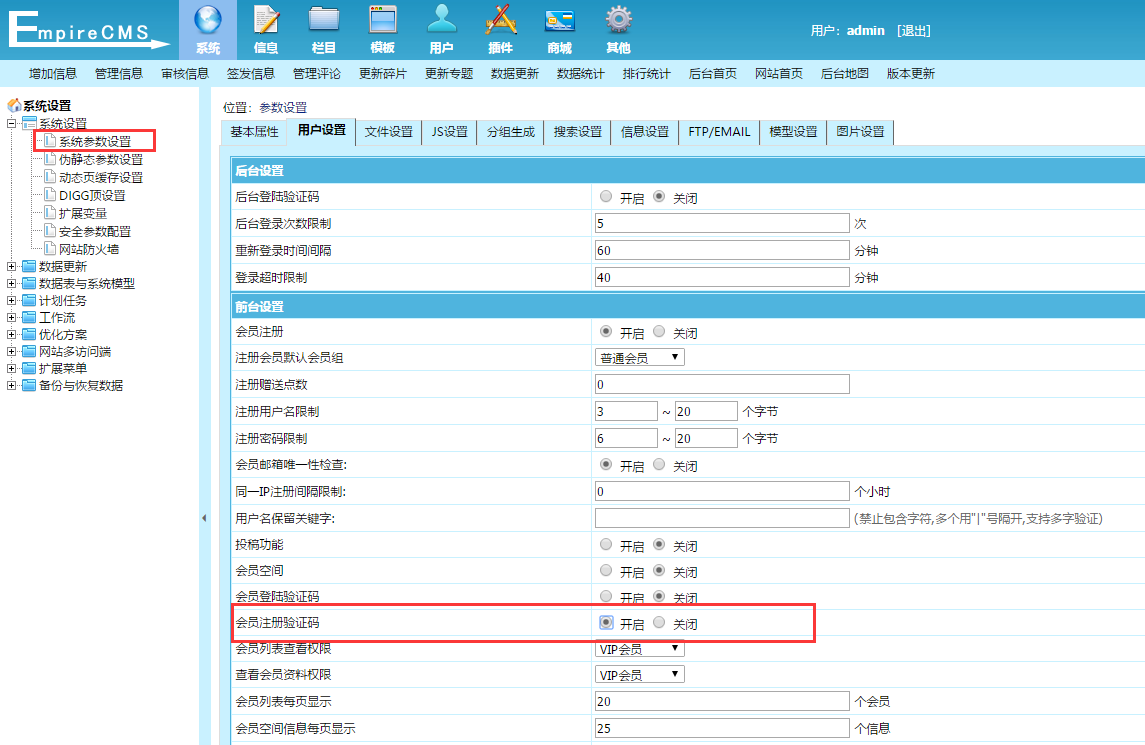Click the [退出] logout link
This screenshot has height=745, width=1145.
[x=914, y=31]
